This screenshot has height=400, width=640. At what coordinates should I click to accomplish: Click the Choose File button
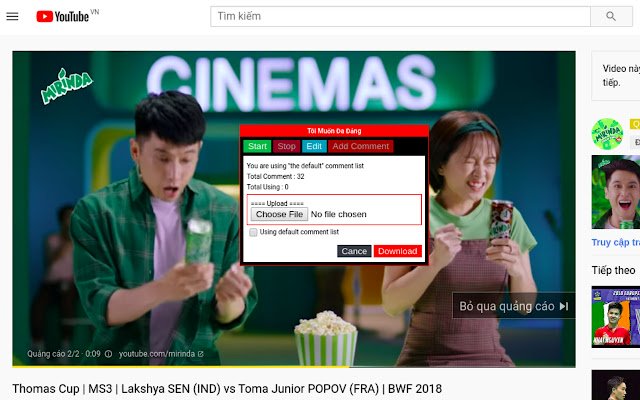pyautogui.click(x=279, y=214)
